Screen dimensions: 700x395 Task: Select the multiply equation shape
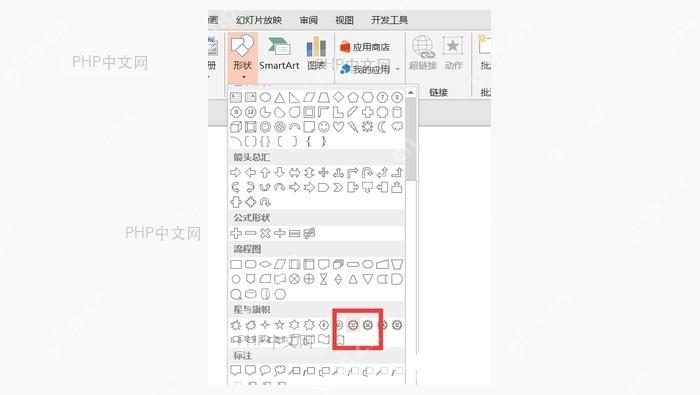(265, 233)
